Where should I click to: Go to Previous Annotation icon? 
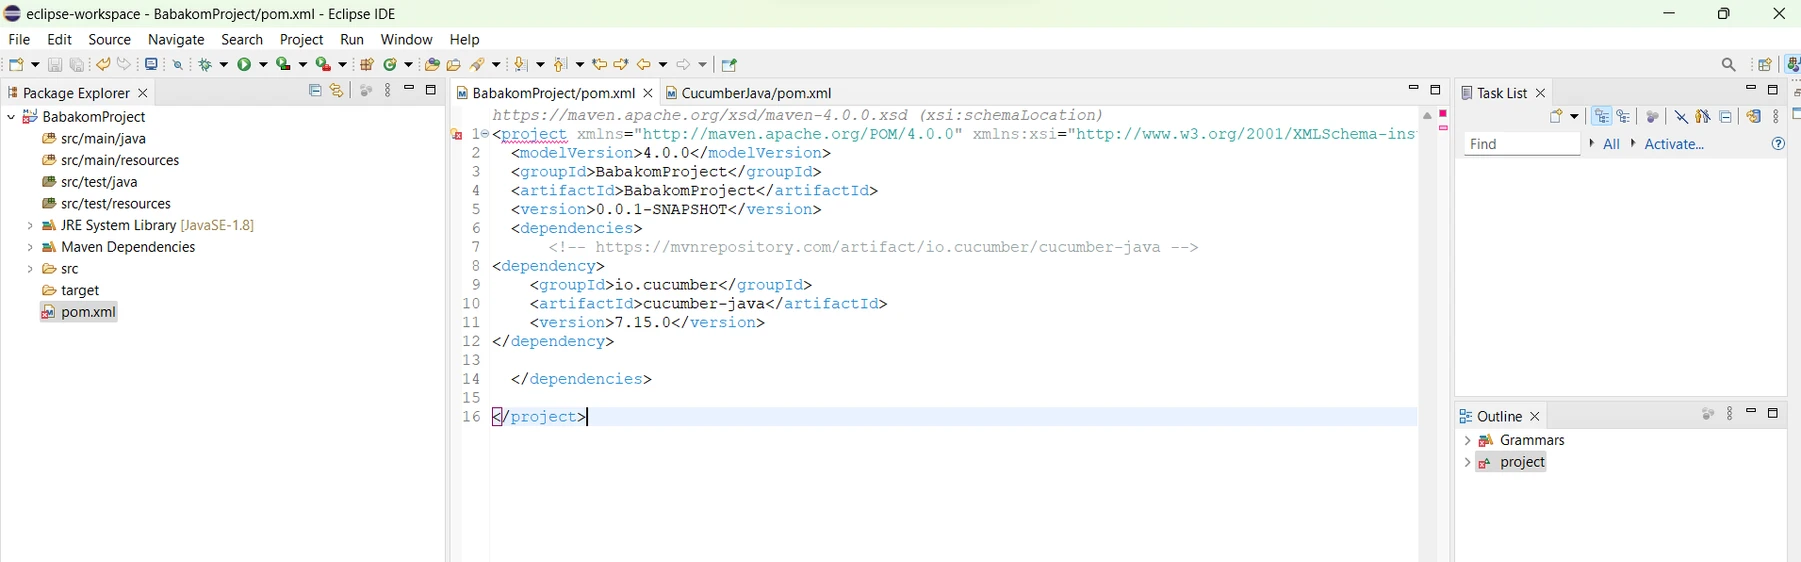[x=561, y=65]
